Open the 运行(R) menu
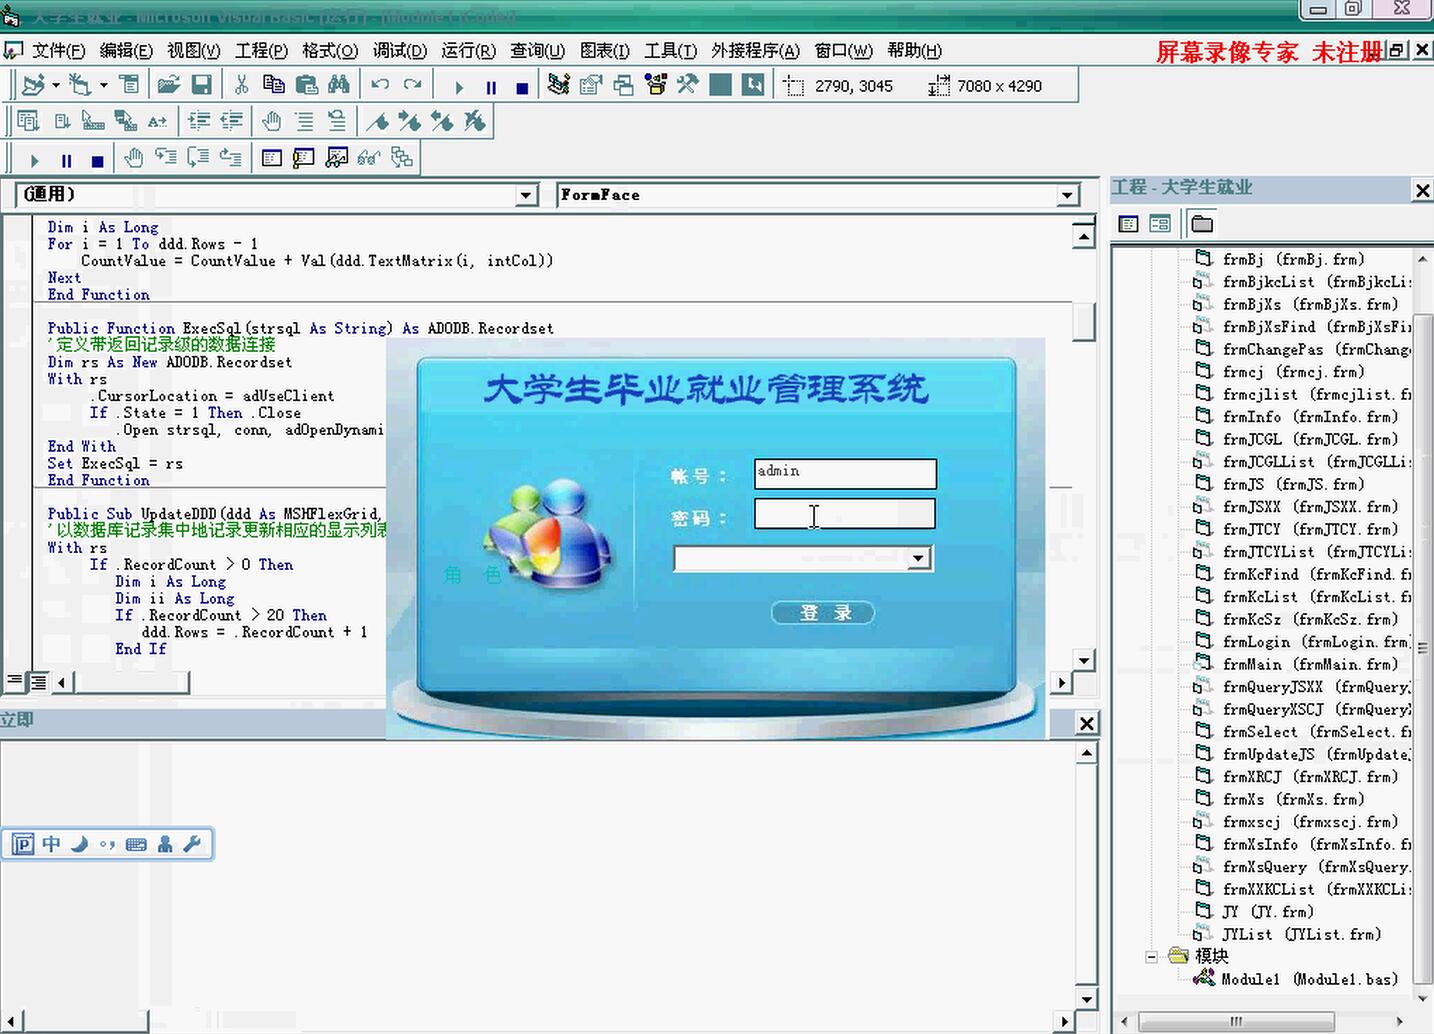The width and height of the screenshot is (1434, 1034). point(468,50)
